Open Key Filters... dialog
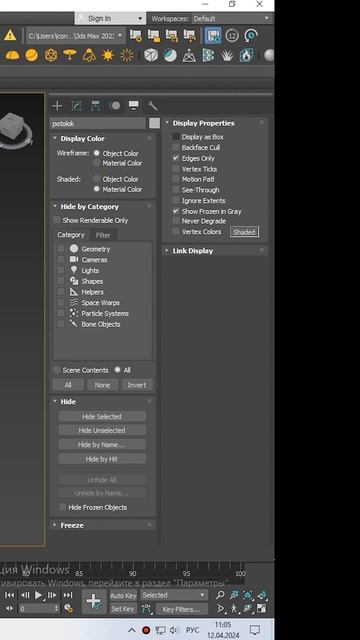Screen dimensions: 360x640 point(182,609)
